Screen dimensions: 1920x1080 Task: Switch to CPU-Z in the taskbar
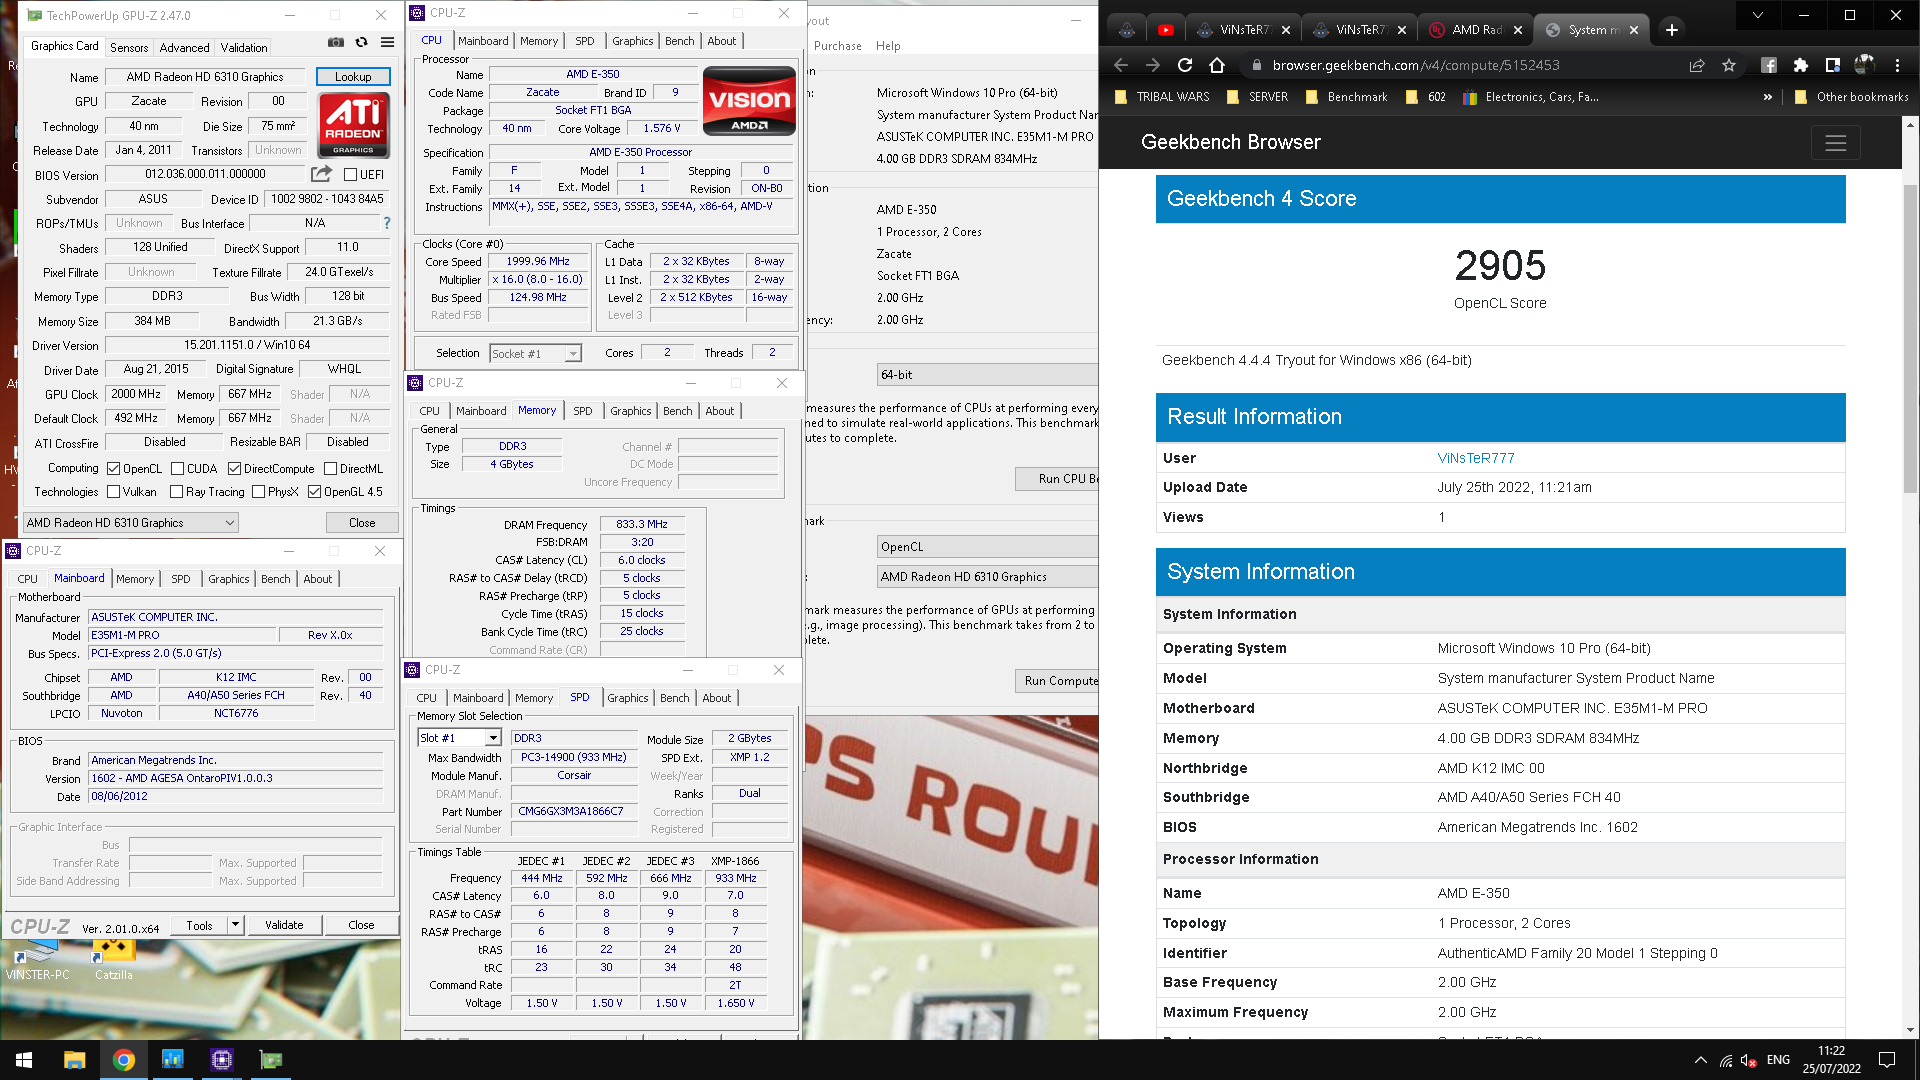pos(222,1060)
